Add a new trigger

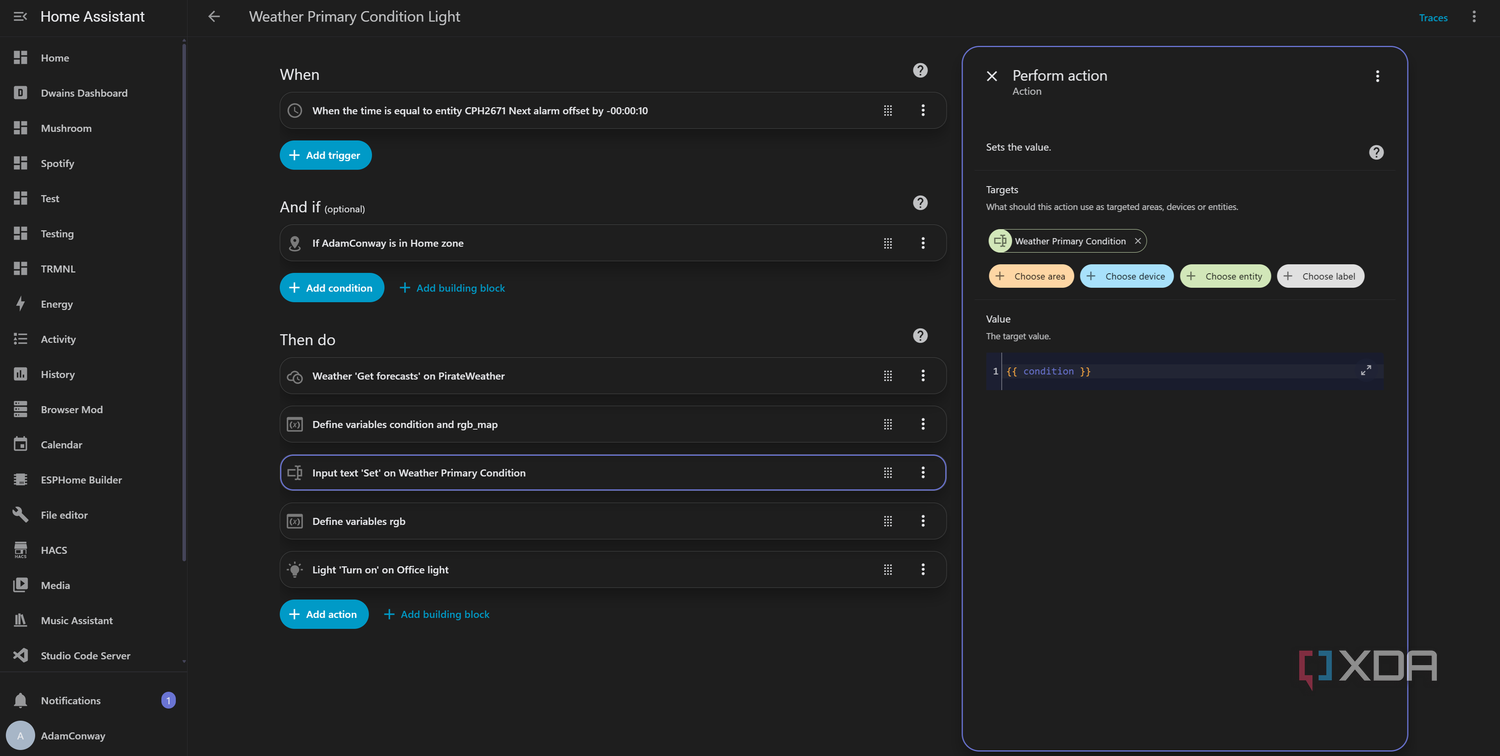point(326,155)
